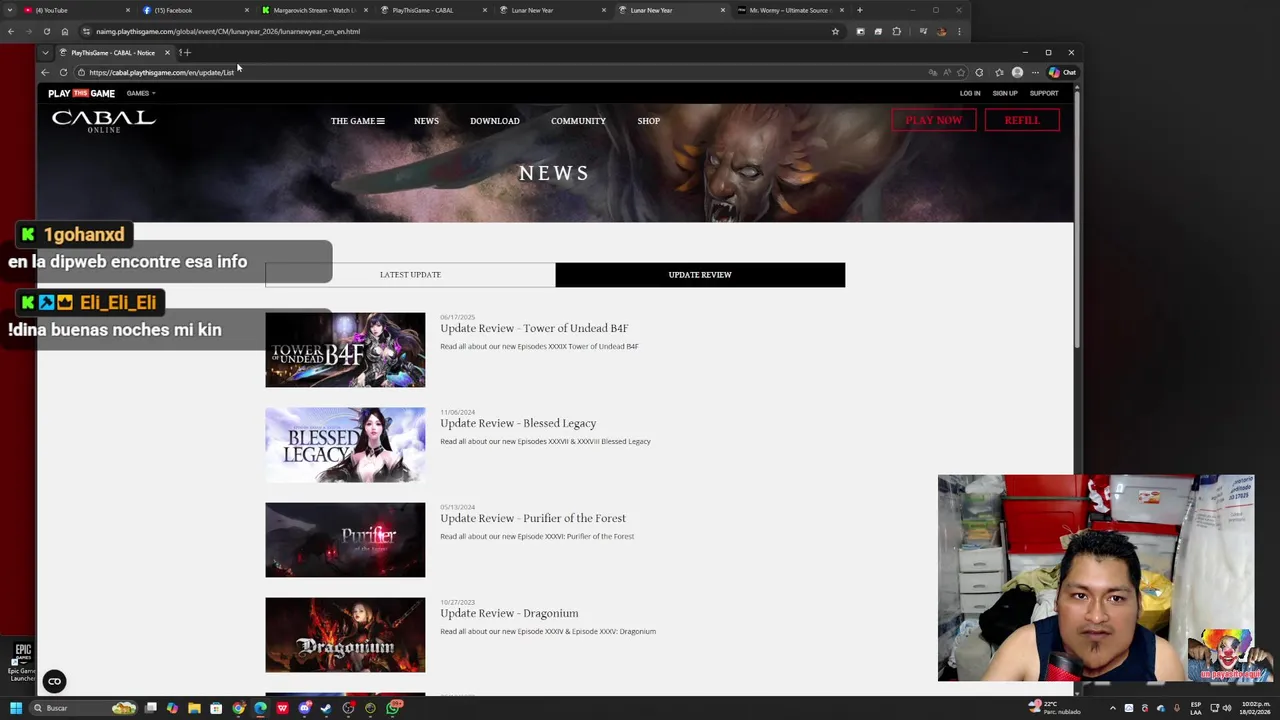Open Task View on the taskbar
The width and height of the screenshot is (1280, 720).
(151, 708)
